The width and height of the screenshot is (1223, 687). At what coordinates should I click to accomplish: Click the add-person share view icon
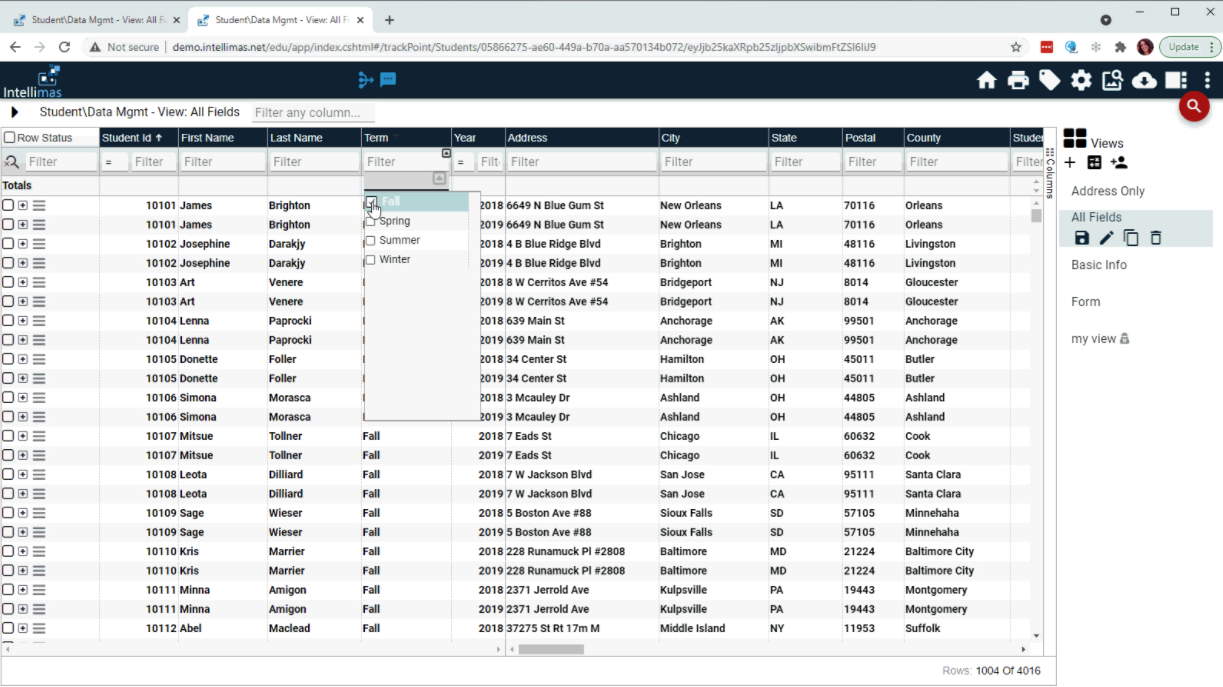tap(1119, 162)
